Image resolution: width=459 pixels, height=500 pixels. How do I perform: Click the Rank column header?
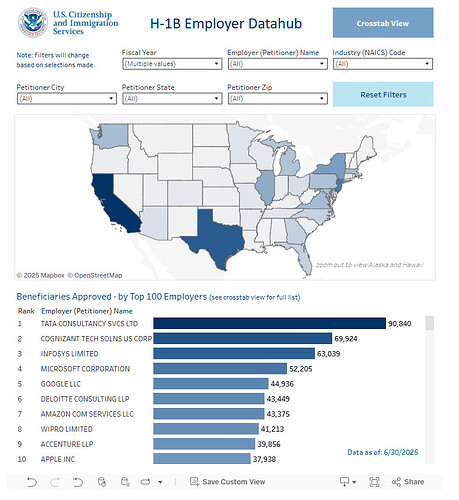point(26,311)
